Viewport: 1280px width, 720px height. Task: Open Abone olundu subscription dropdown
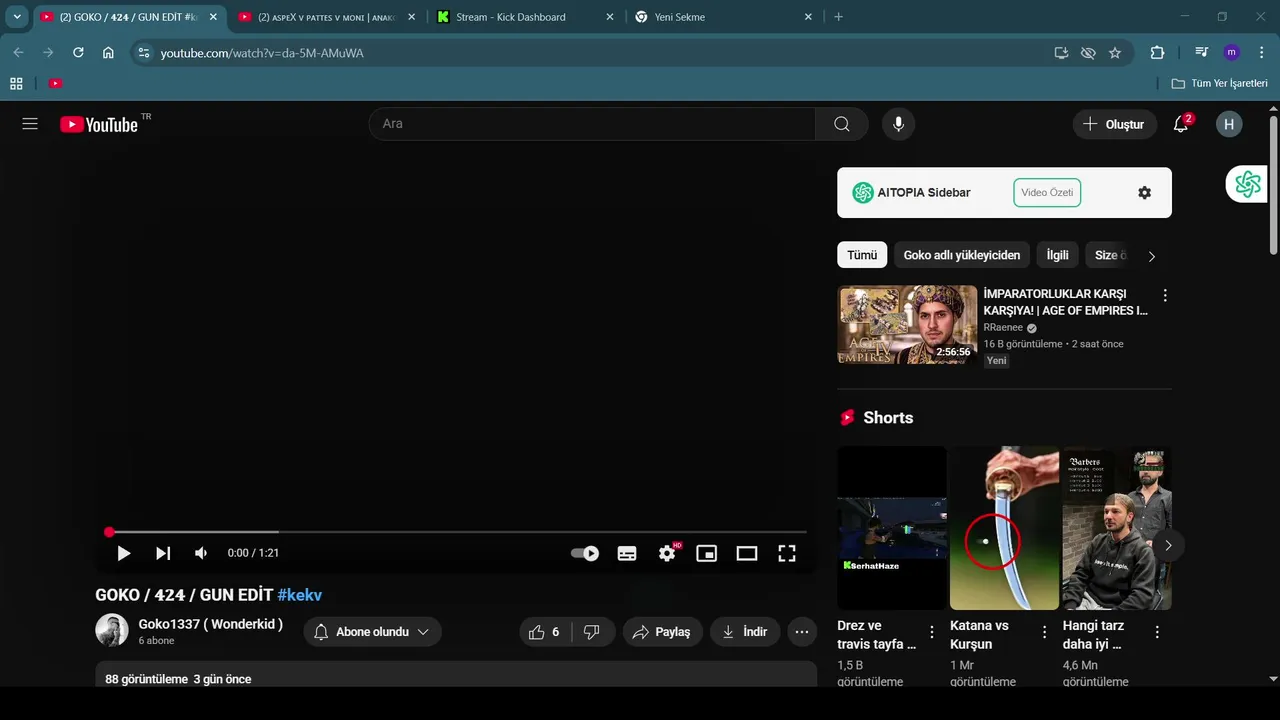click(x=372, y=632)
